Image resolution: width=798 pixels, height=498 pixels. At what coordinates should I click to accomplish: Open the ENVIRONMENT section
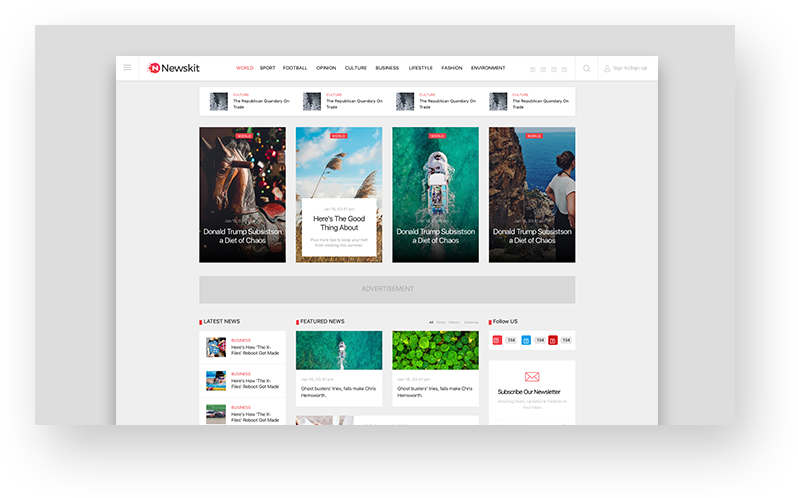point(488,68)
